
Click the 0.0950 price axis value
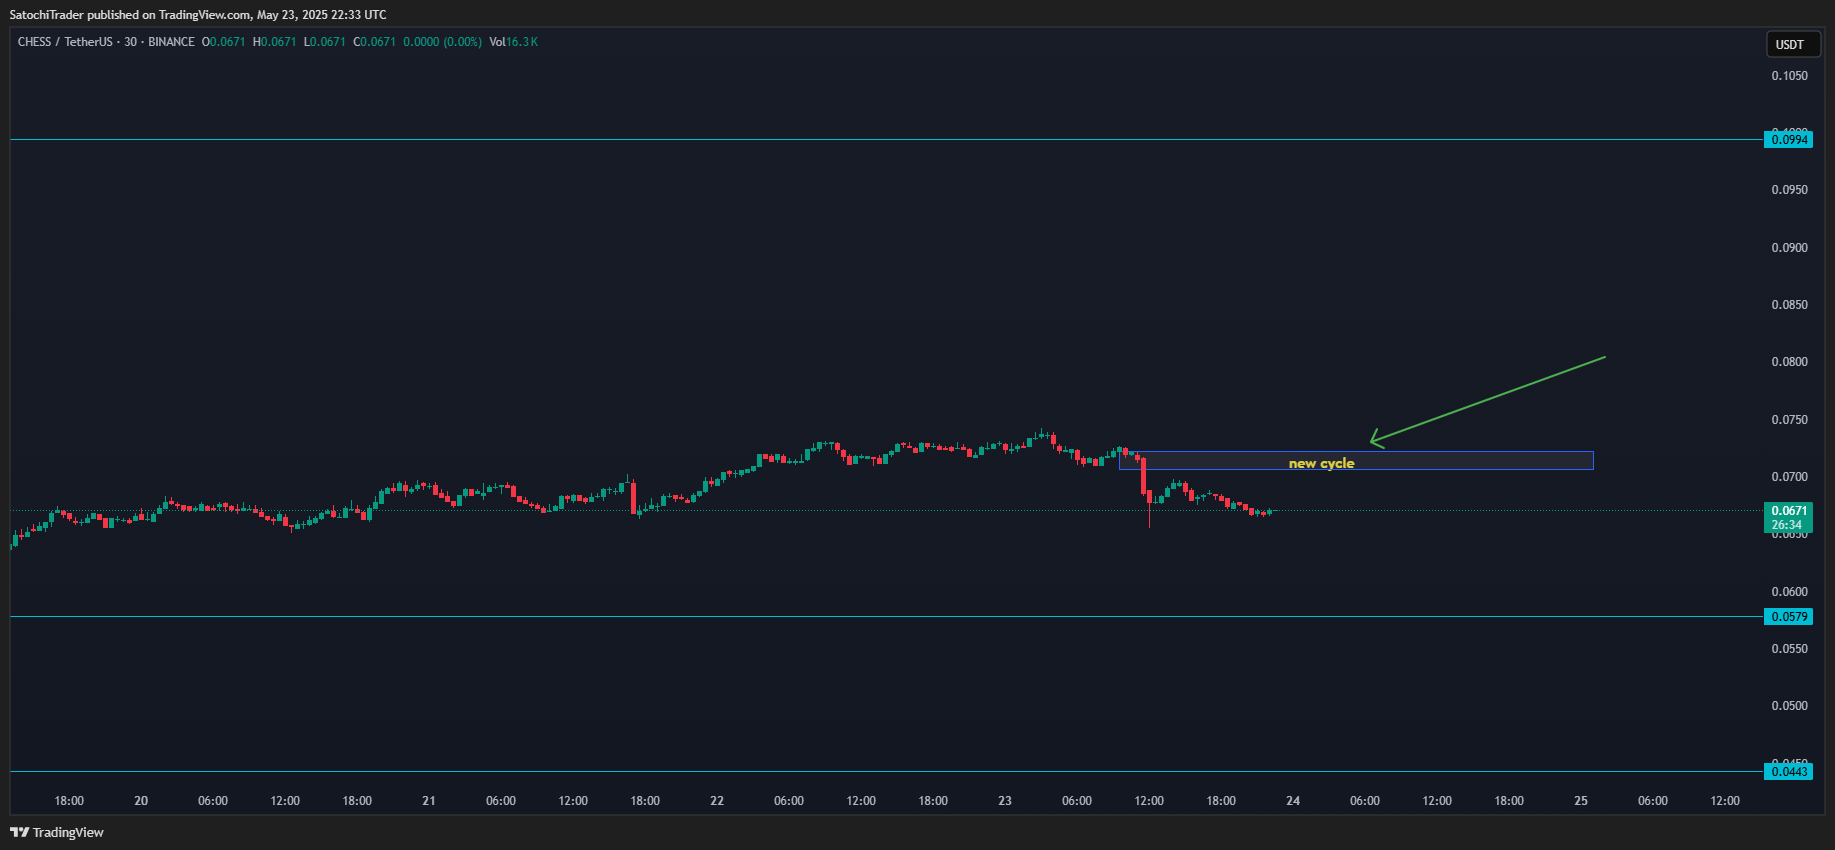tap(1789, 190)
